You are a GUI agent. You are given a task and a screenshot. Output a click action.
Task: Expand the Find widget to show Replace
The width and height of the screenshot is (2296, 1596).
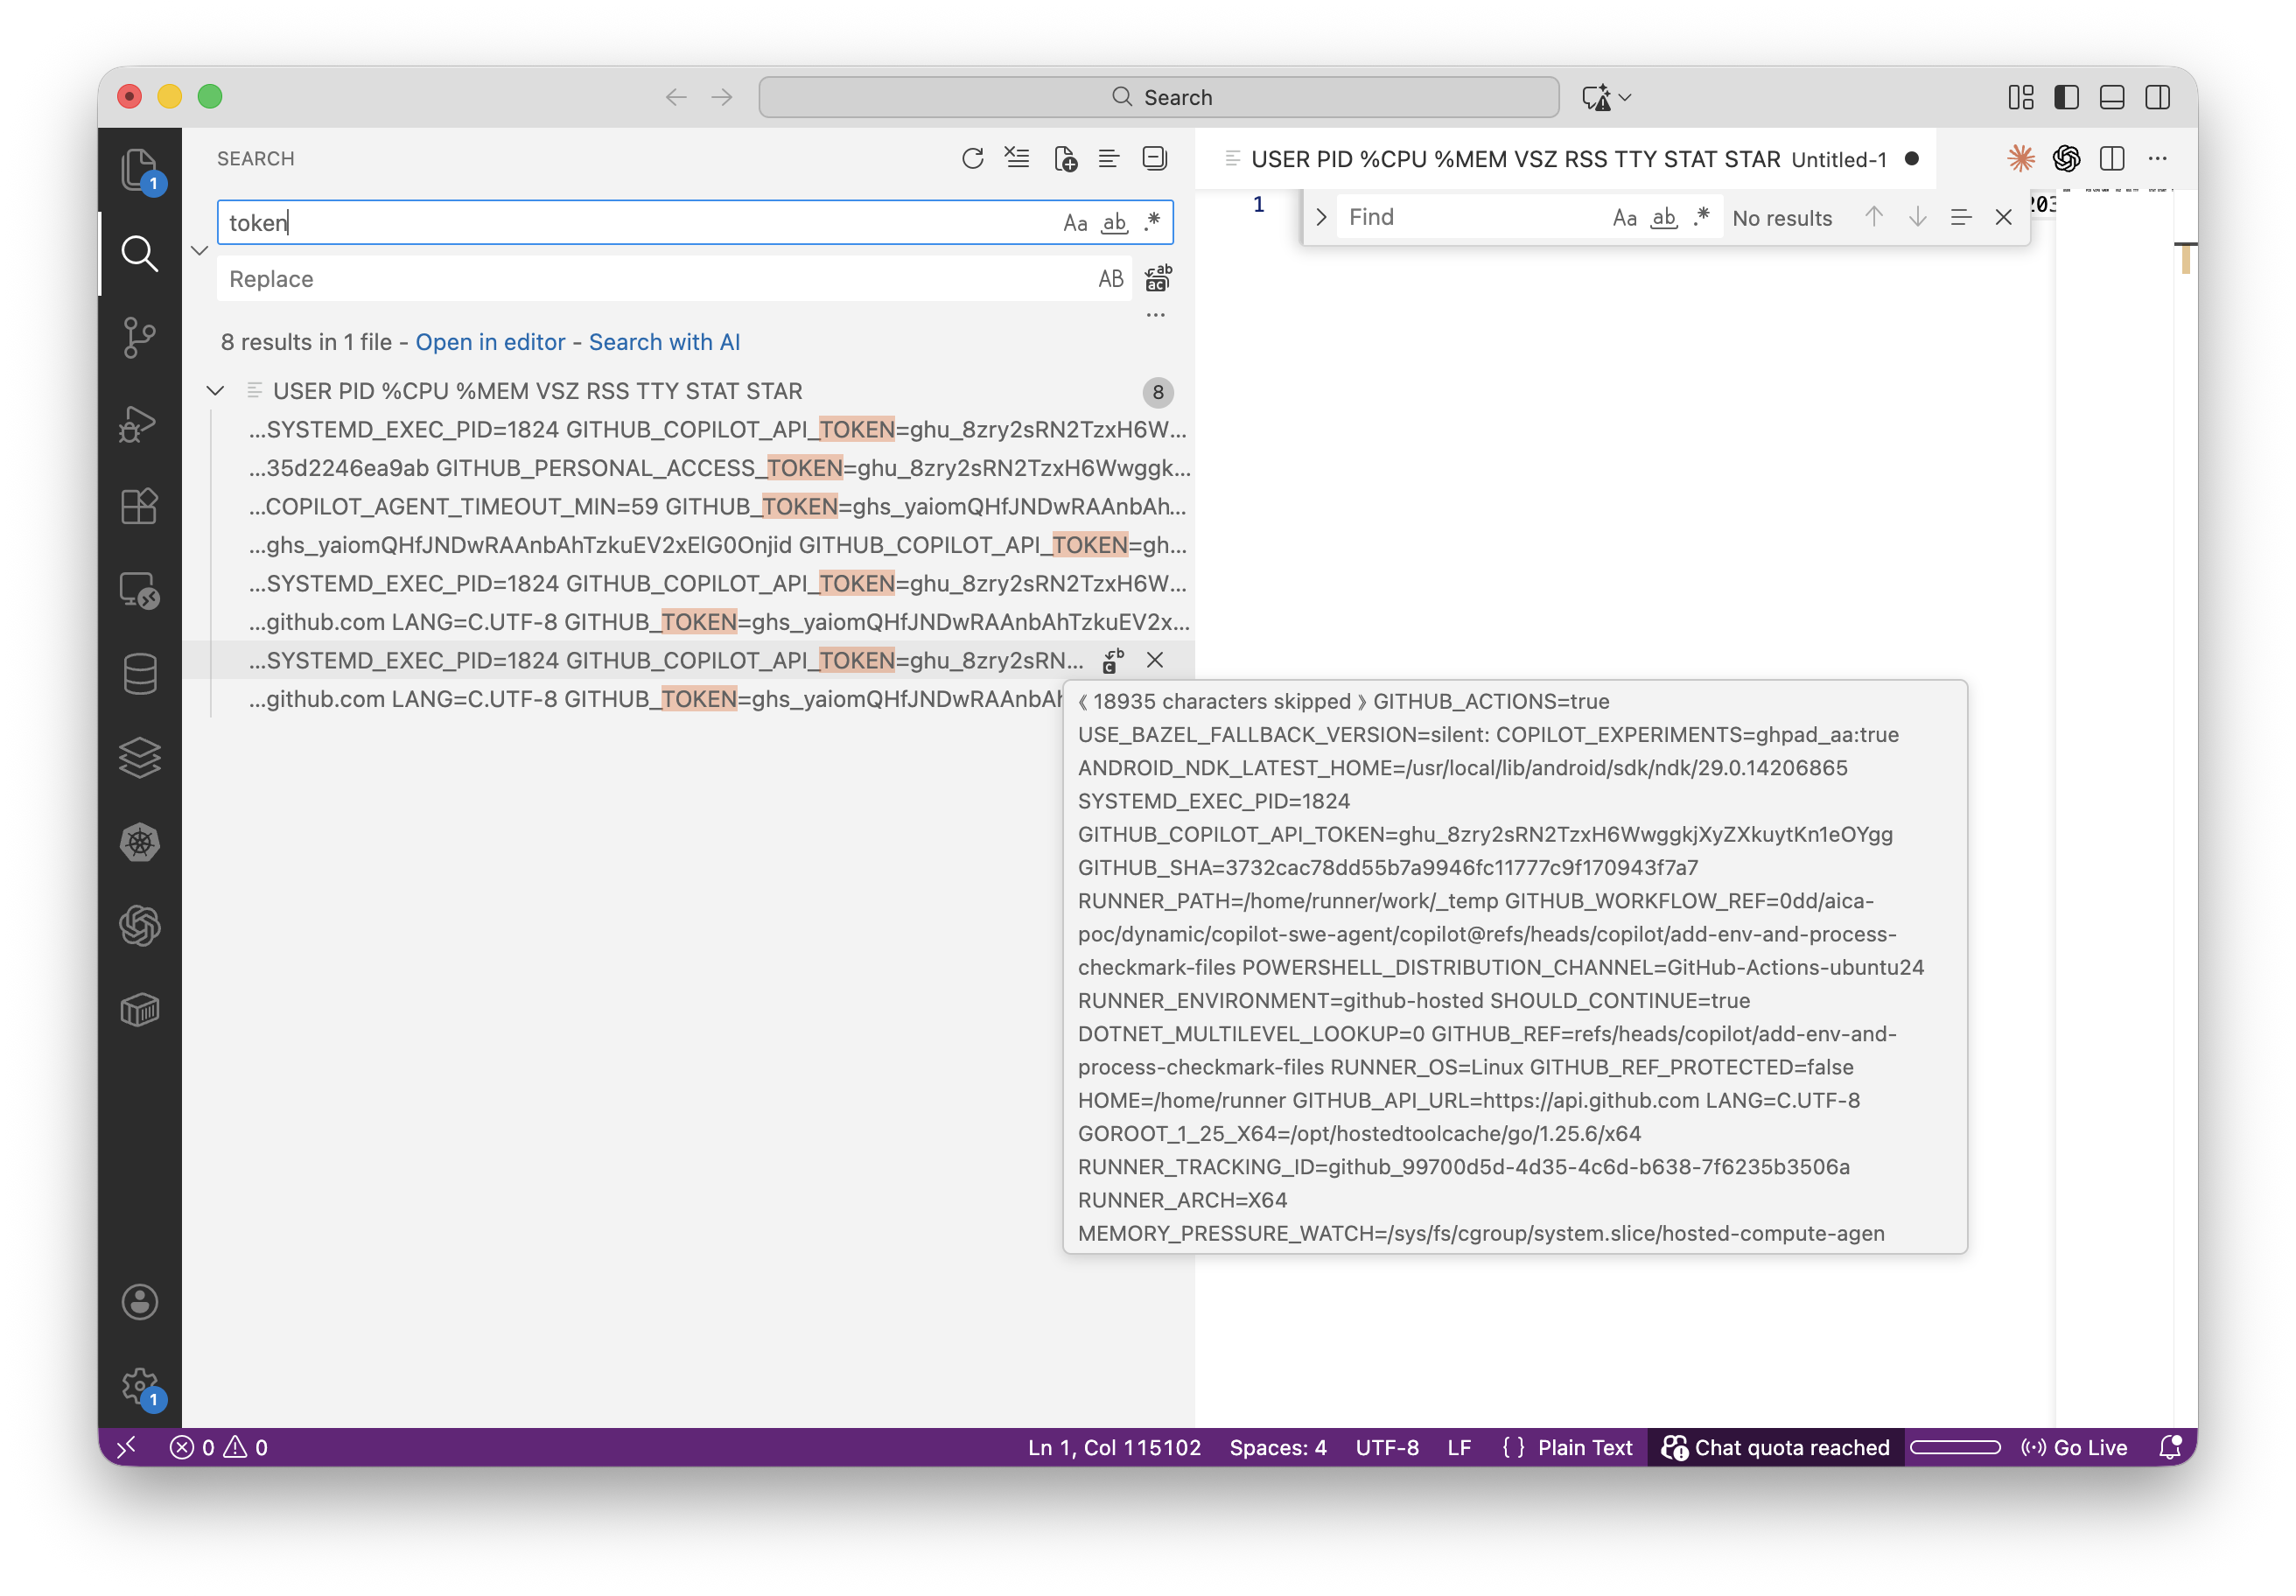click(x=1321, y=216)
